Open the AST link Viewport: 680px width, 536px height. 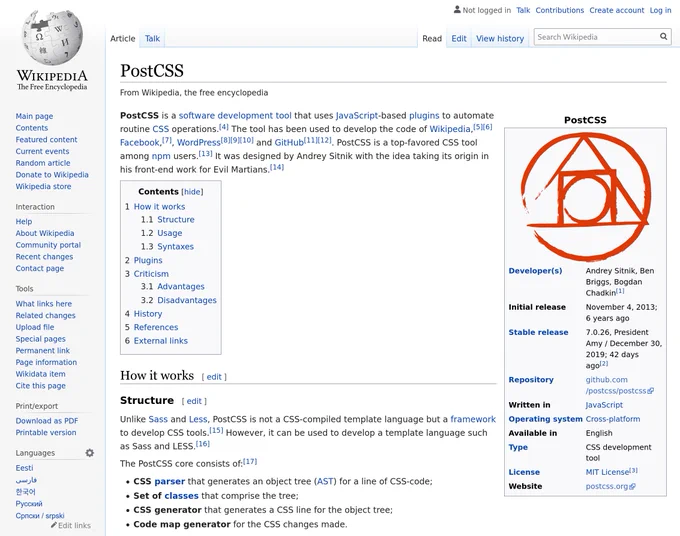(325, 482)
